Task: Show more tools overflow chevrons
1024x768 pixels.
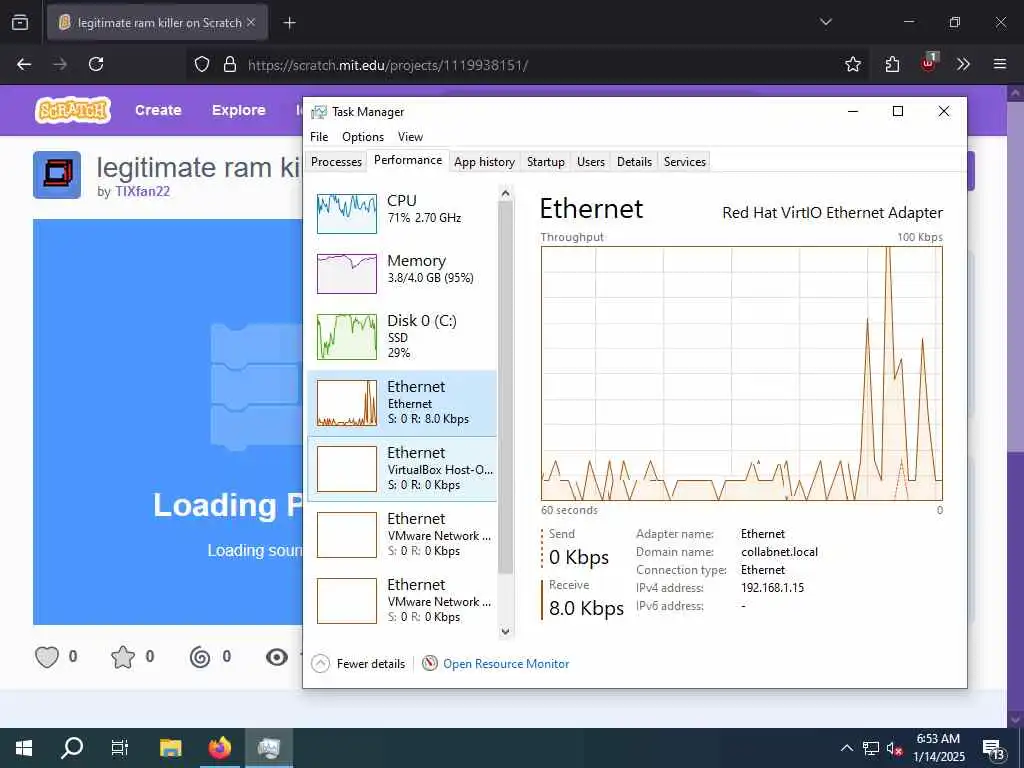Action: [x=963, y=64]
